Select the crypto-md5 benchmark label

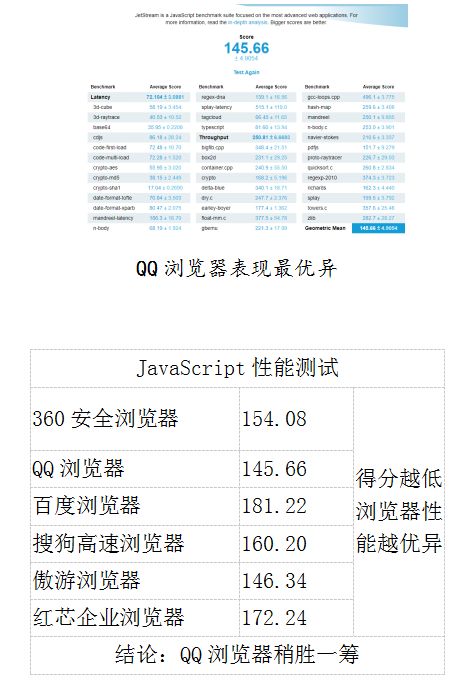(106, 178)
